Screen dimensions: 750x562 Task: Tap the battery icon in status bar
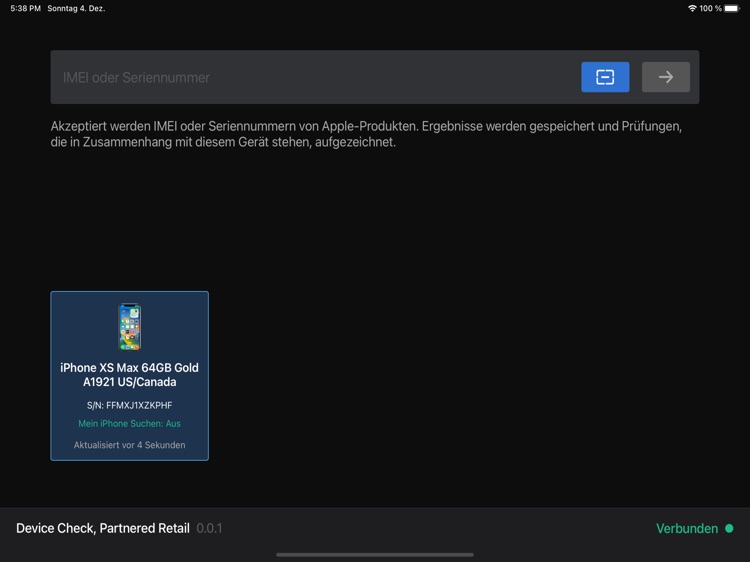(732, 8)
